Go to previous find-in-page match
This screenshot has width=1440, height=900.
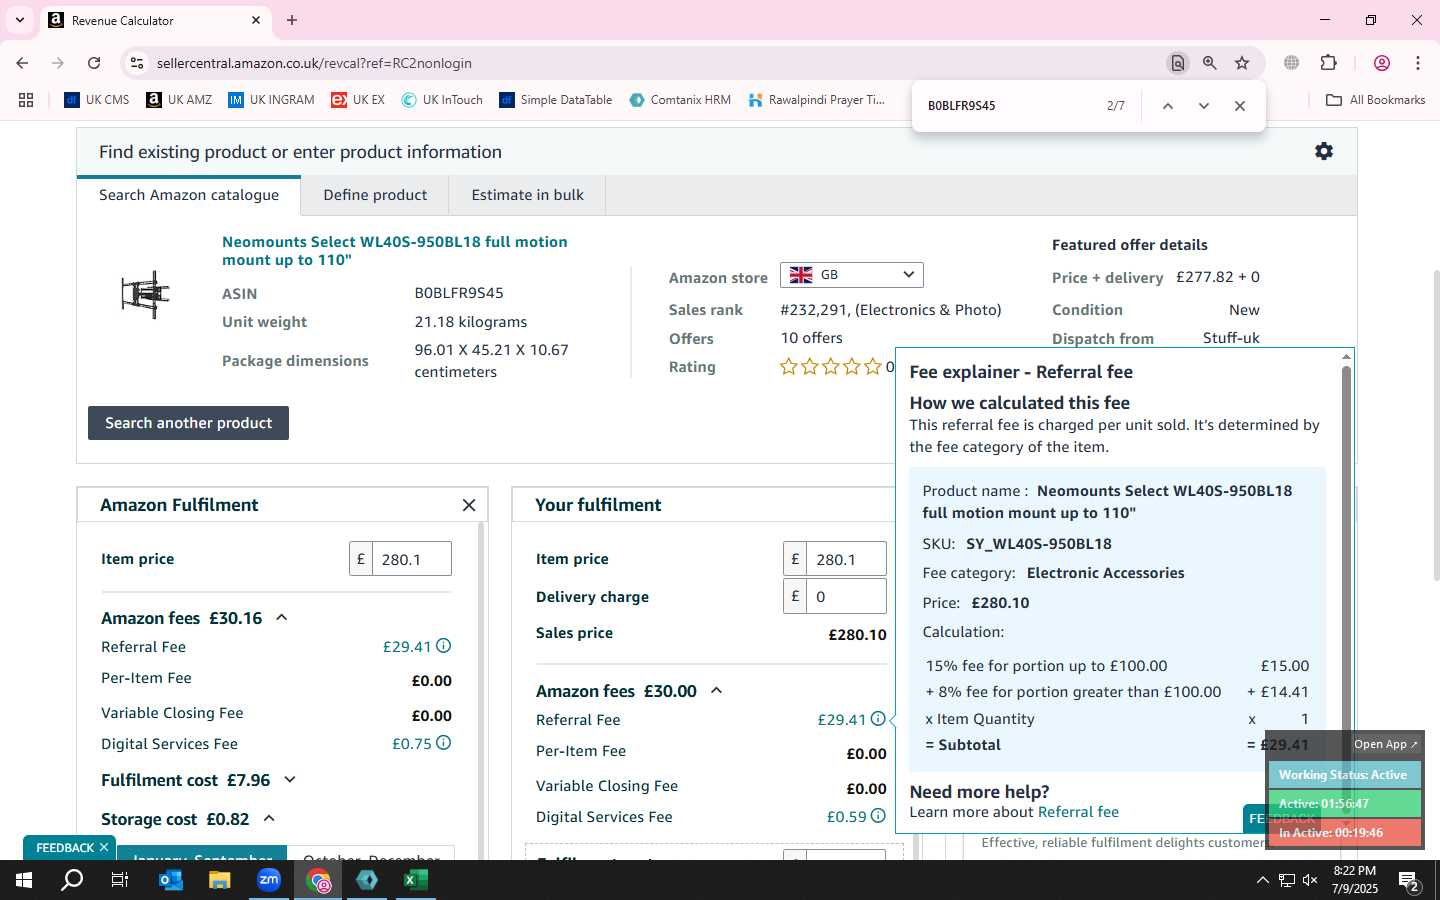click(x=1167, y=106)
